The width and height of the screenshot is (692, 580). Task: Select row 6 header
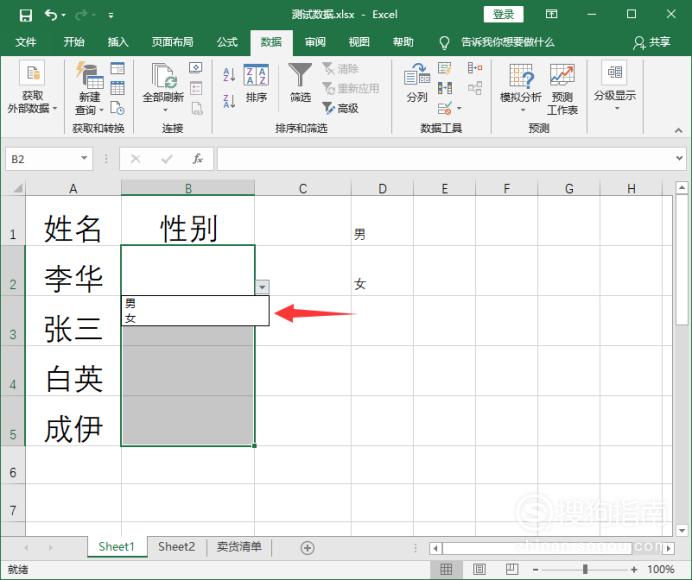pos(13,465)
